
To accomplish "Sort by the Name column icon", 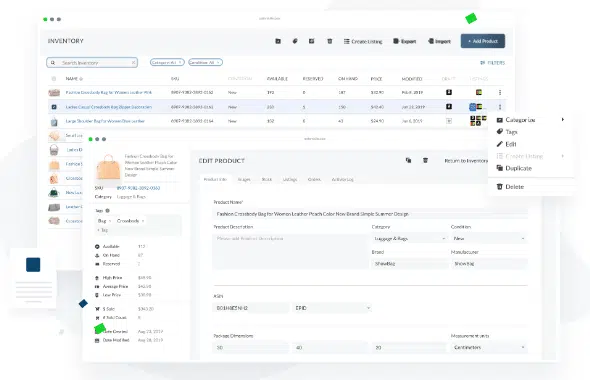I will (x=81, y=79).
